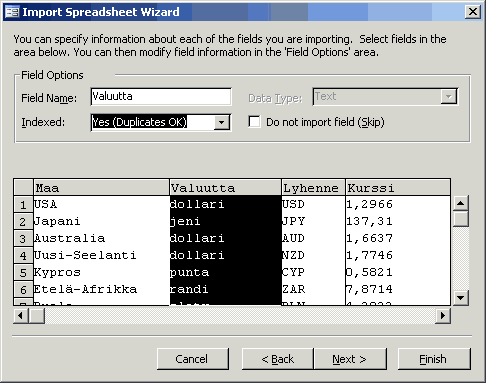Open the disabled Data Type dropdown
486x383 pixels.
pos(449,97)
